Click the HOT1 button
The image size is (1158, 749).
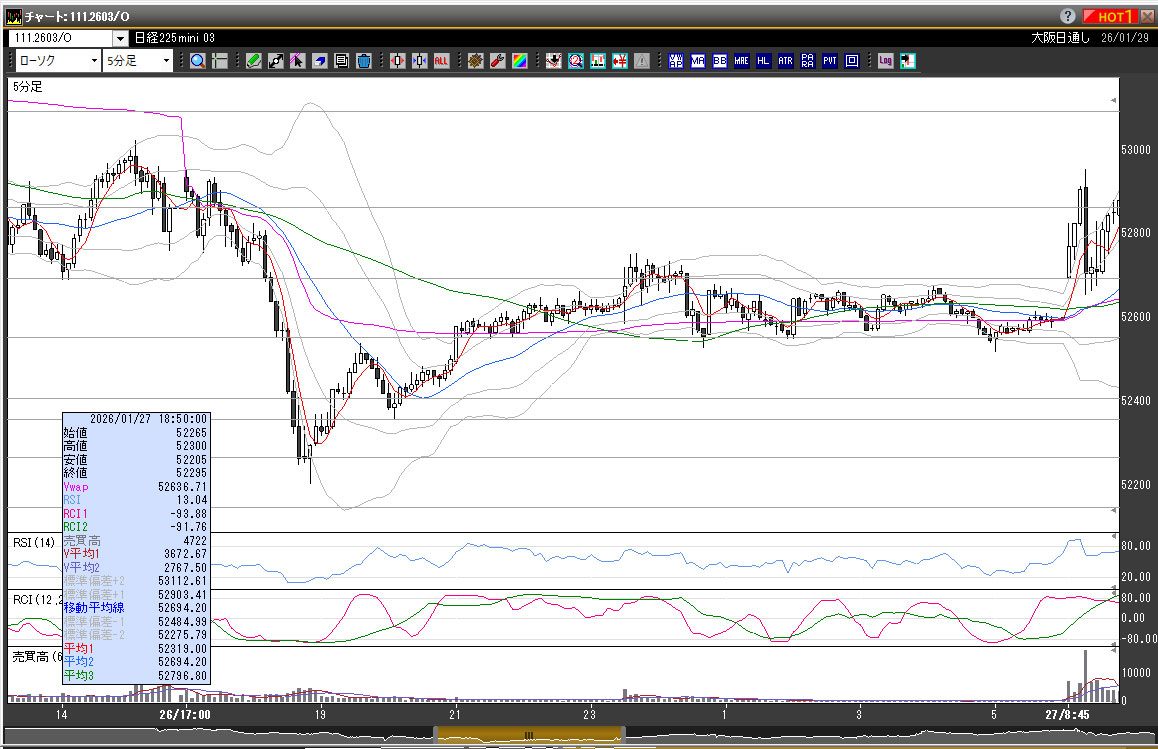click(x=1111, y=16)
